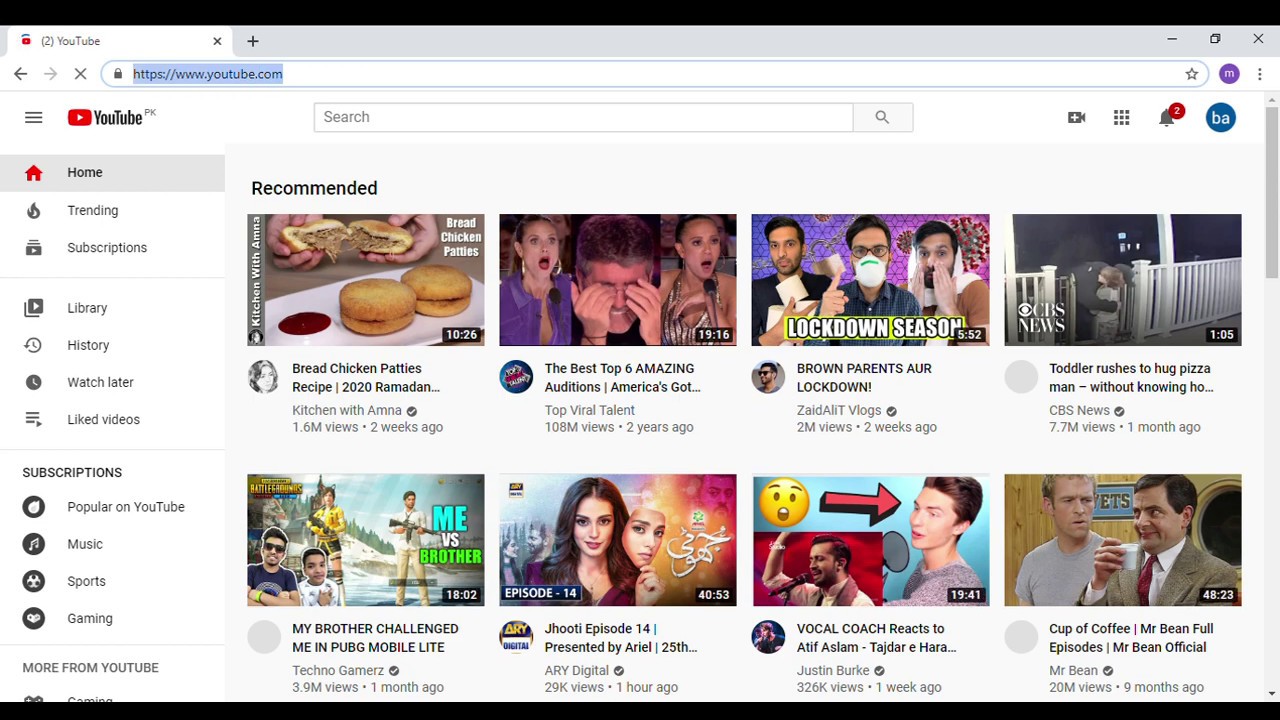
Task: Open the Chrome profile 'm' avatar
Action: click(1229, 74)
